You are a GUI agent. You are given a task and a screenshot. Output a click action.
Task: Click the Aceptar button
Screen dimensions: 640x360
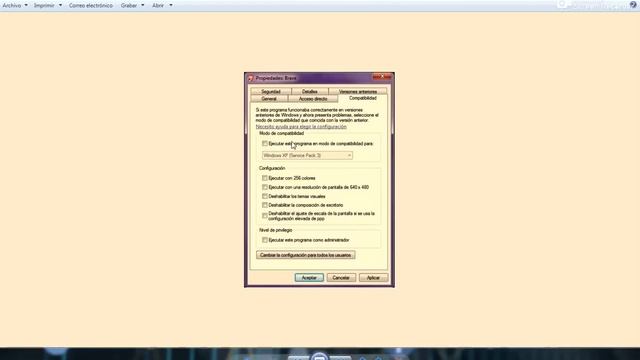309,278
